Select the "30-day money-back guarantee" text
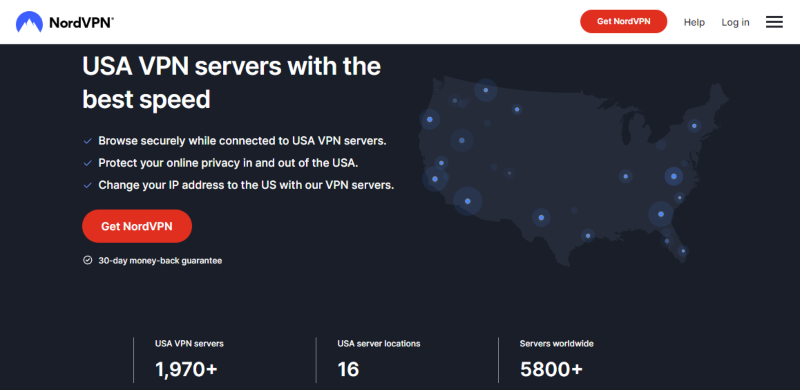 coord(160,260)
